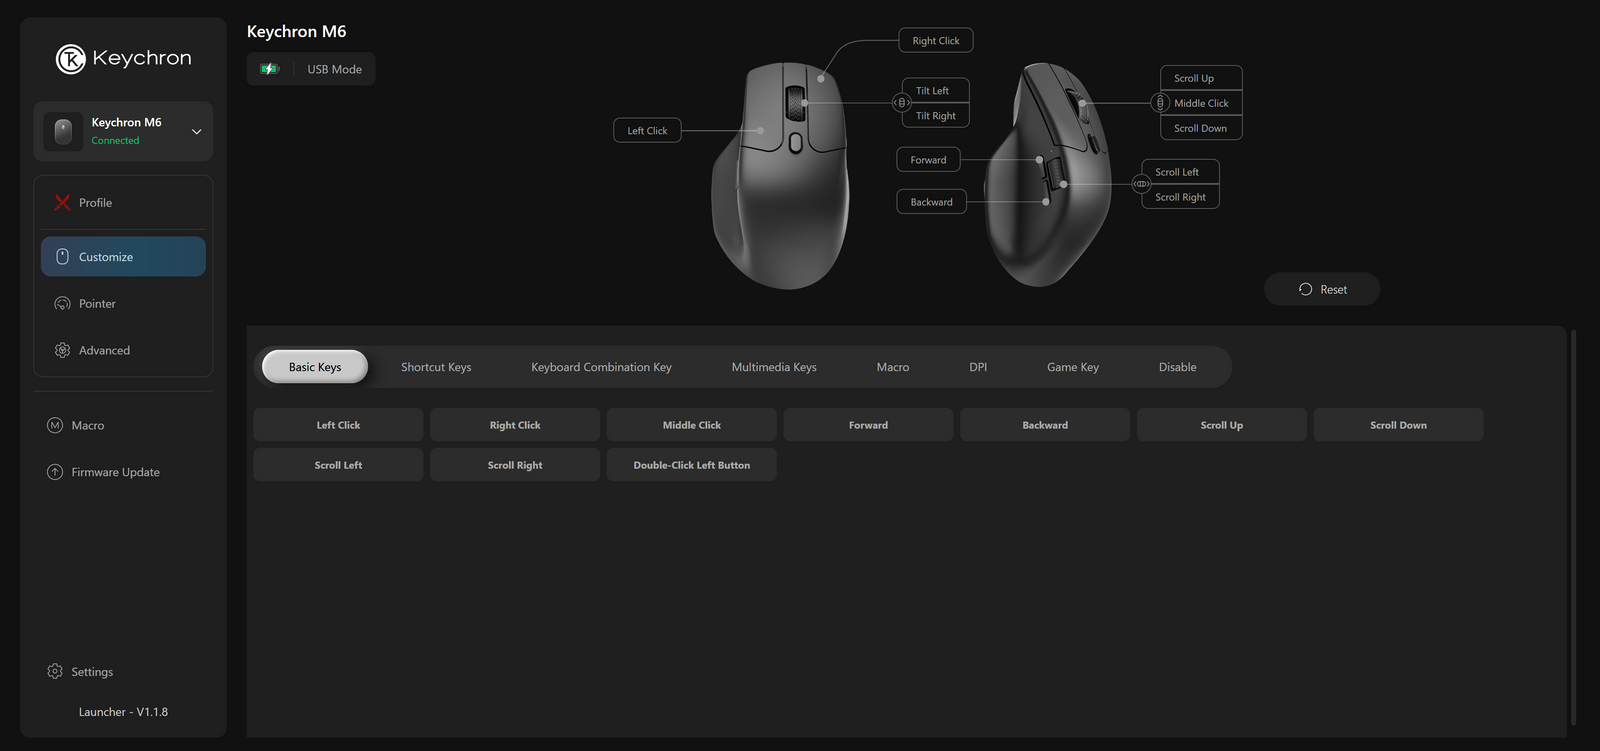
Task: Select the Scroll Up mouse label
Action: (1201, 78)
